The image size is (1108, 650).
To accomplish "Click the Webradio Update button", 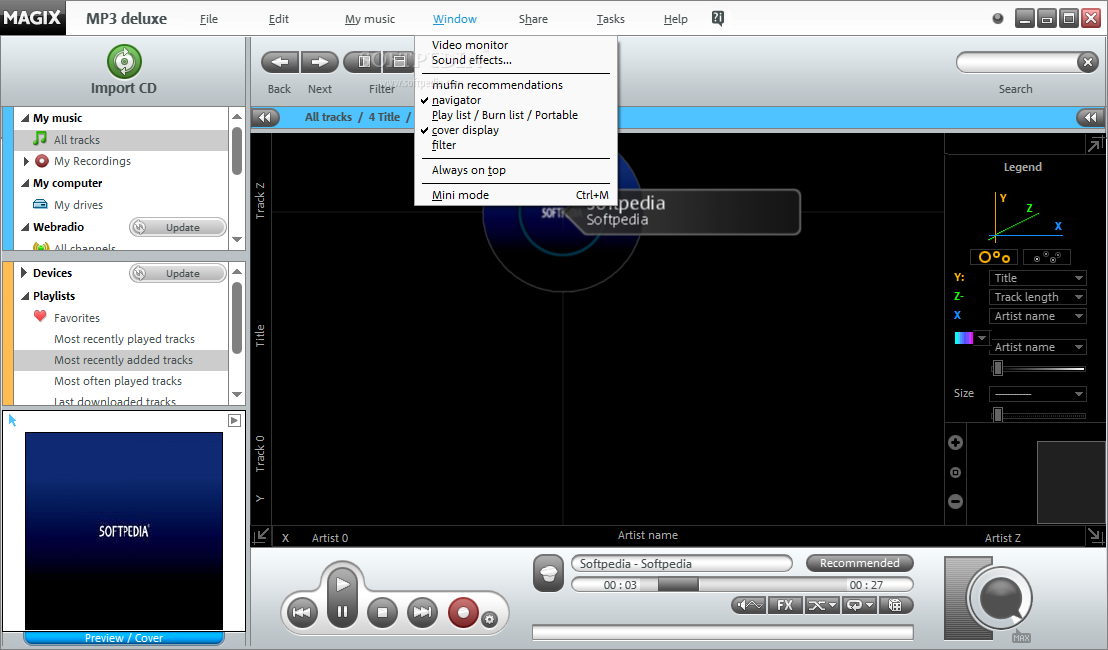I will [177, 228].
